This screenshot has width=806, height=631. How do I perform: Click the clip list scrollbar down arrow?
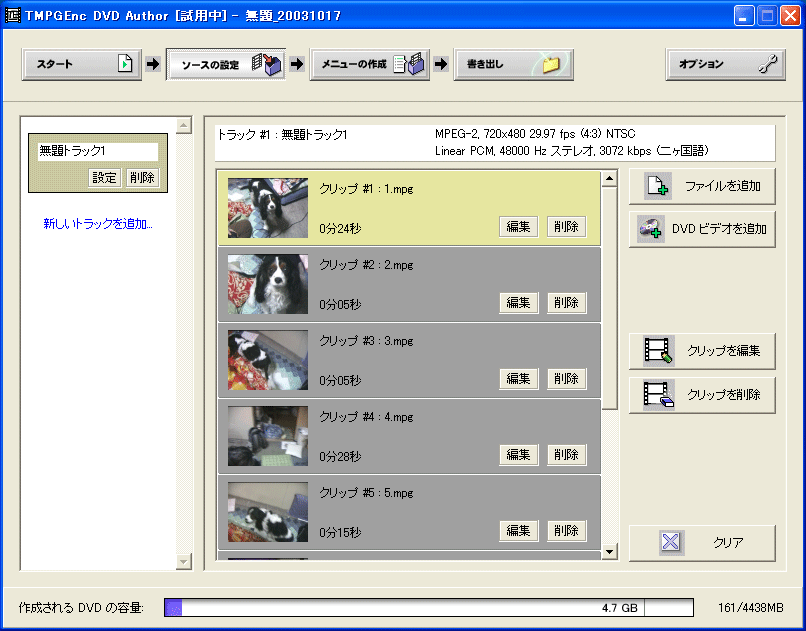pos(608,550)
